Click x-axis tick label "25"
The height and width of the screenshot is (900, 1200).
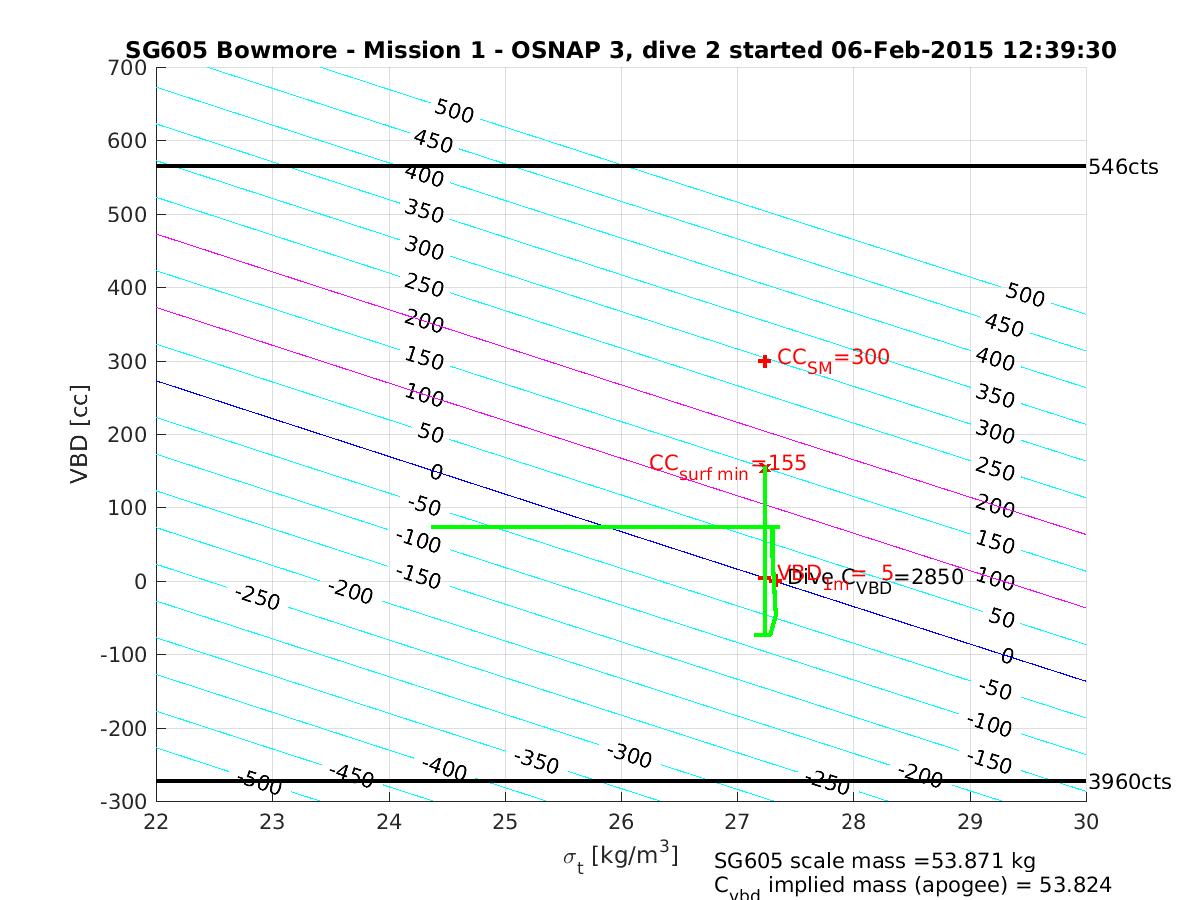(505, 821)
